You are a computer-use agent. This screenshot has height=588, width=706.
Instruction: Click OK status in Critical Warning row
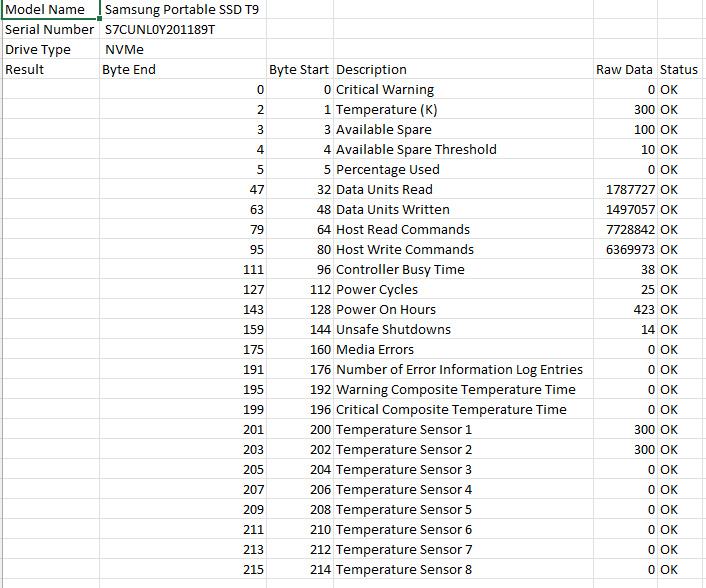pos(681,89)
